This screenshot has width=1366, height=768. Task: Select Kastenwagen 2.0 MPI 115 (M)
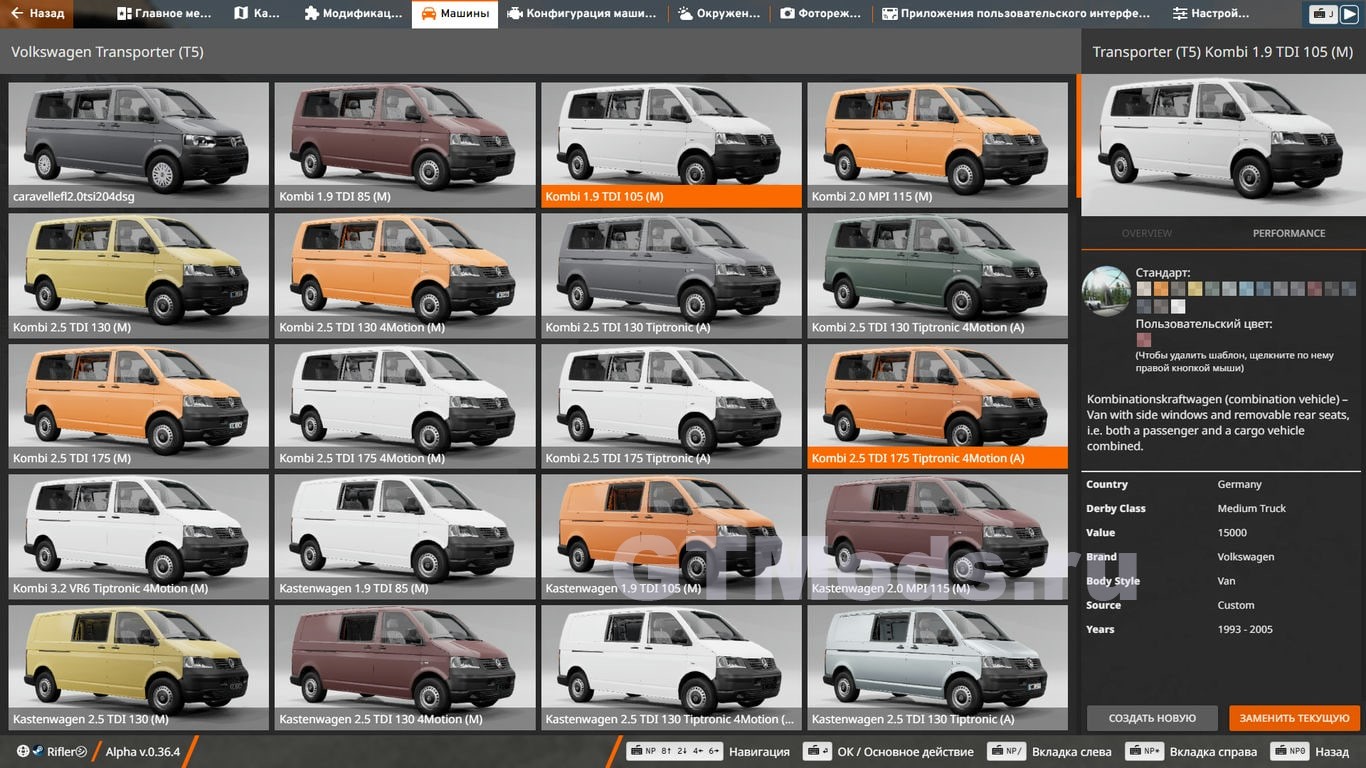[937, 537]
